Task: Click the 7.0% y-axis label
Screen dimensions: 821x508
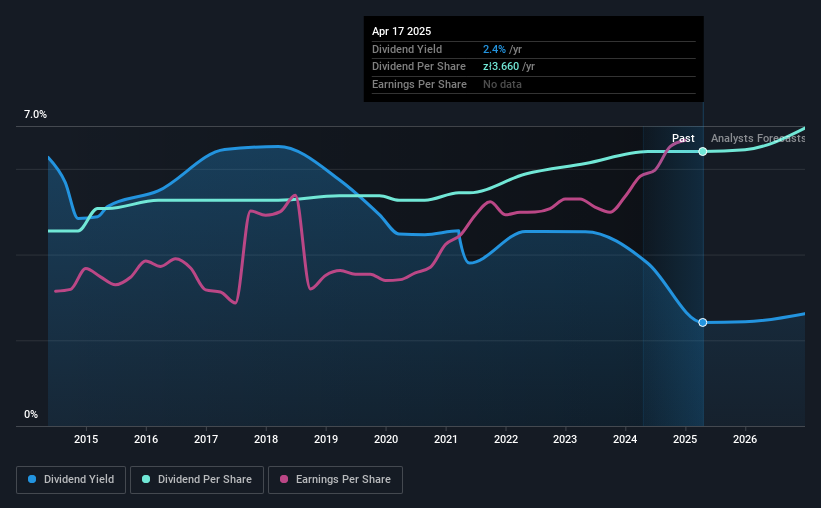Action: [x=35, y=115]
